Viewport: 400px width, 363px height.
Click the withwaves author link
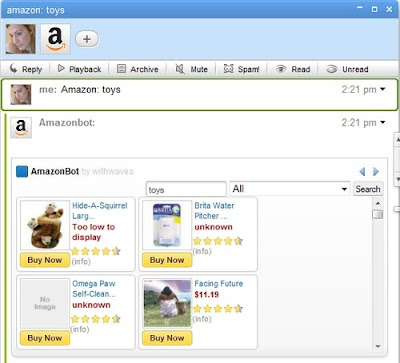click(113, 171)
